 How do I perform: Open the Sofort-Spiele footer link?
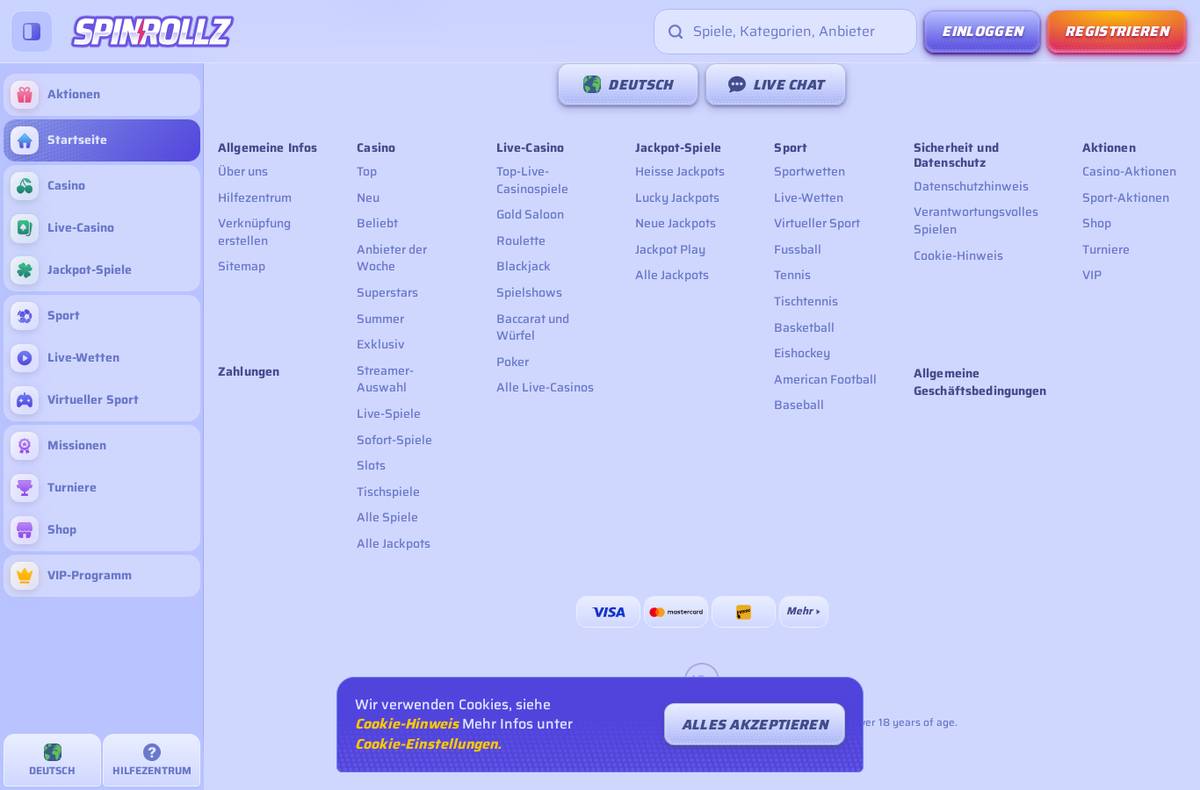pos(394,440)
